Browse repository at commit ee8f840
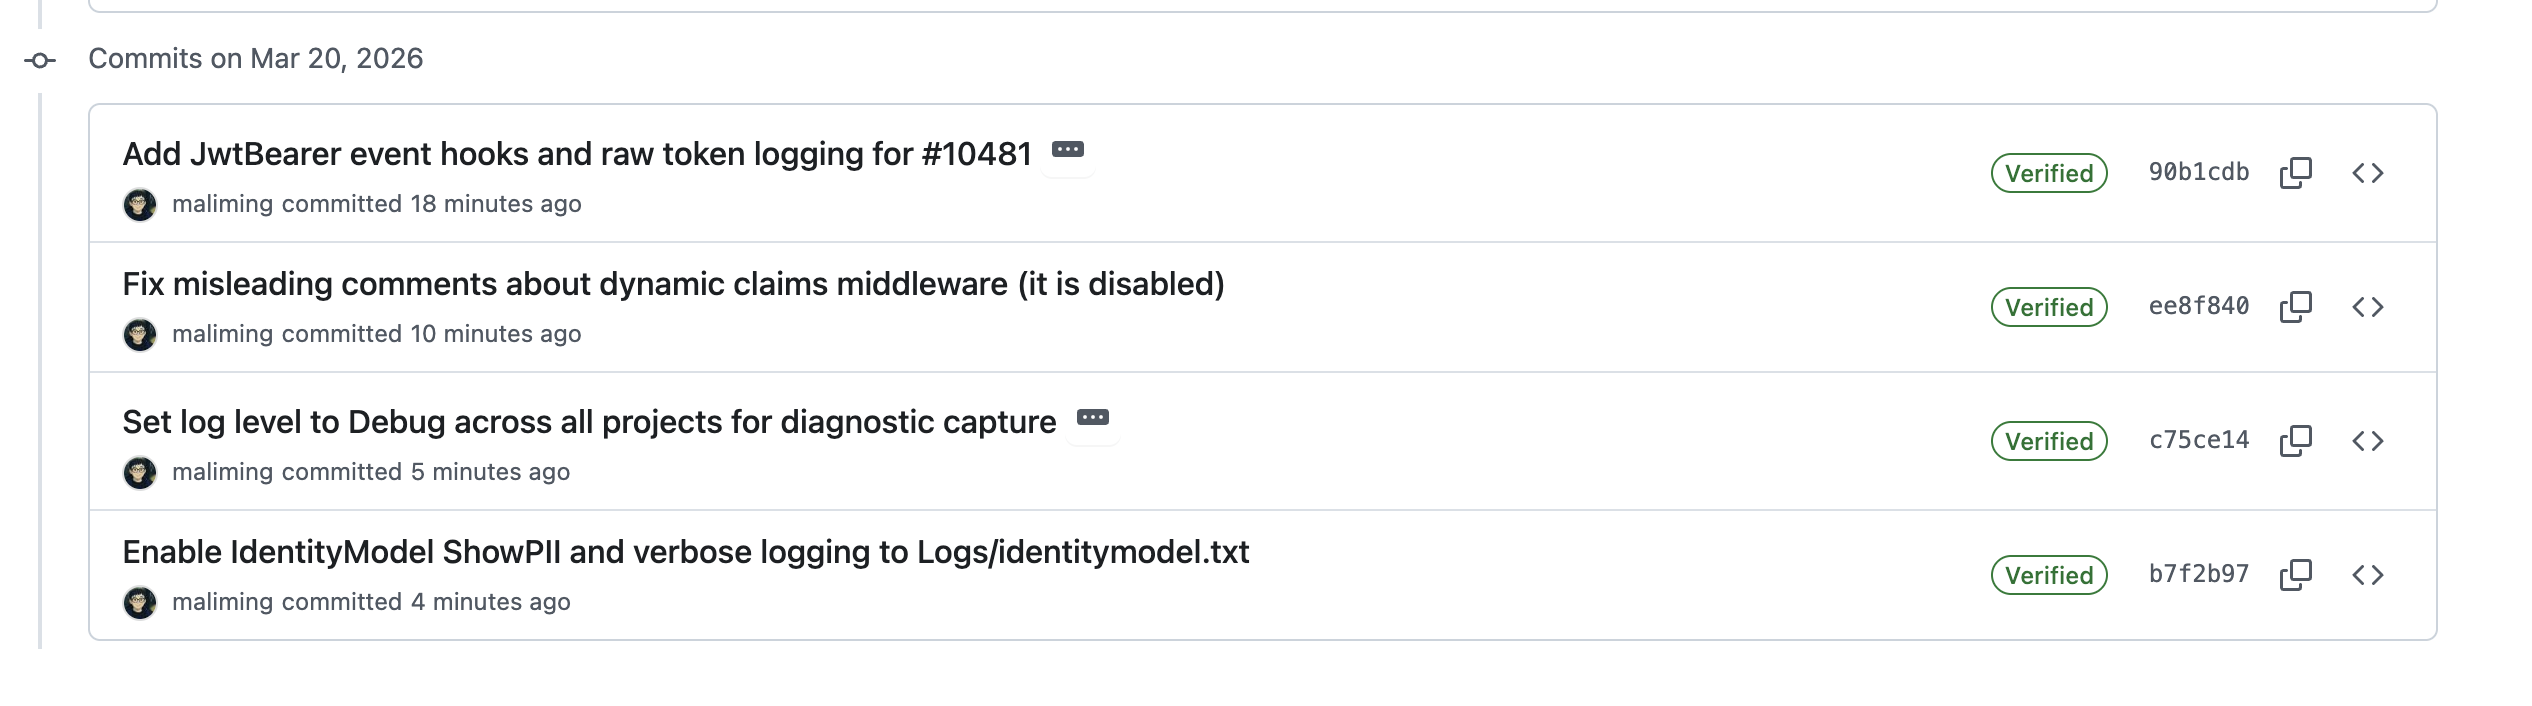Viewport: 2532px width, 706px height. click(x=2367, y=307)
